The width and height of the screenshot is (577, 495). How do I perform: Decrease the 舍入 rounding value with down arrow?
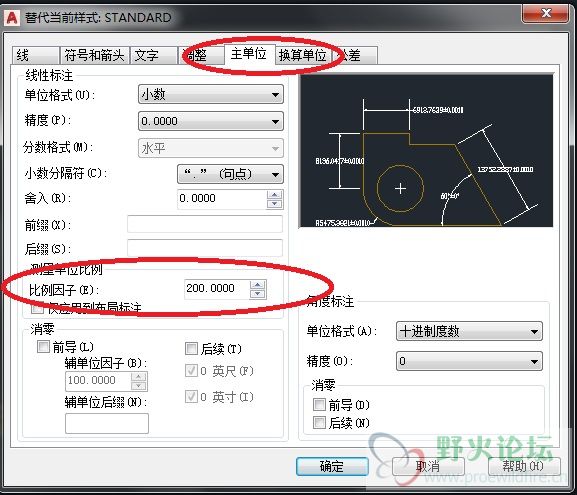coord(275,204)
